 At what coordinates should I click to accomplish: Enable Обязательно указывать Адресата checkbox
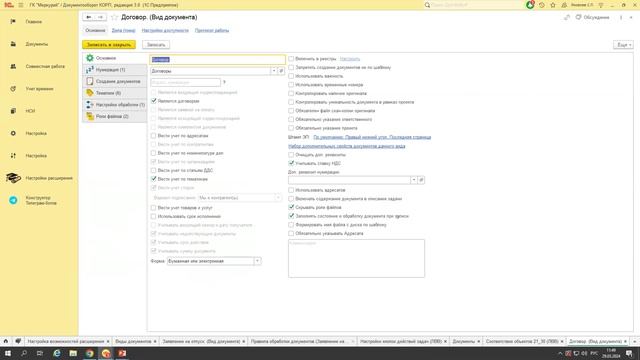coord(291,233)
